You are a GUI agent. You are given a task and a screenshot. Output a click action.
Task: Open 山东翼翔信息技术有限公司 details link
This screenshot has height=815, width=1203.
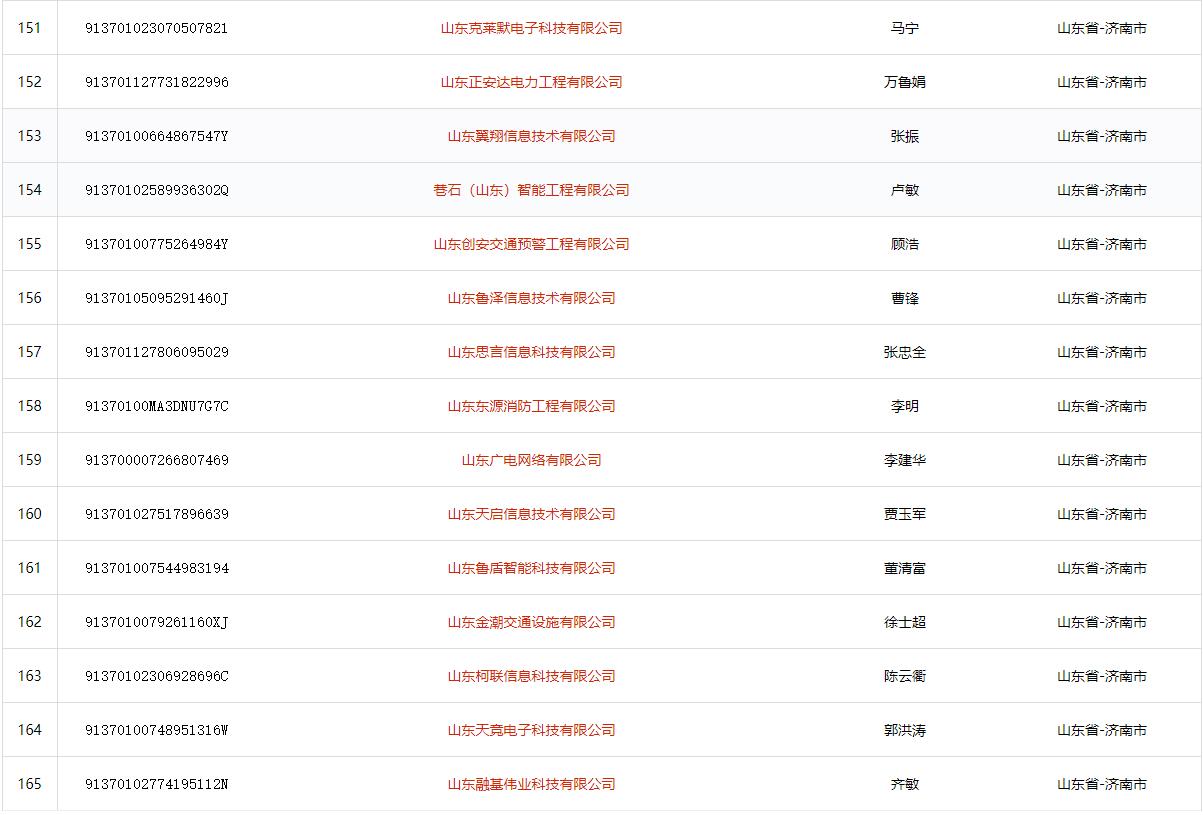click(531, 136)
